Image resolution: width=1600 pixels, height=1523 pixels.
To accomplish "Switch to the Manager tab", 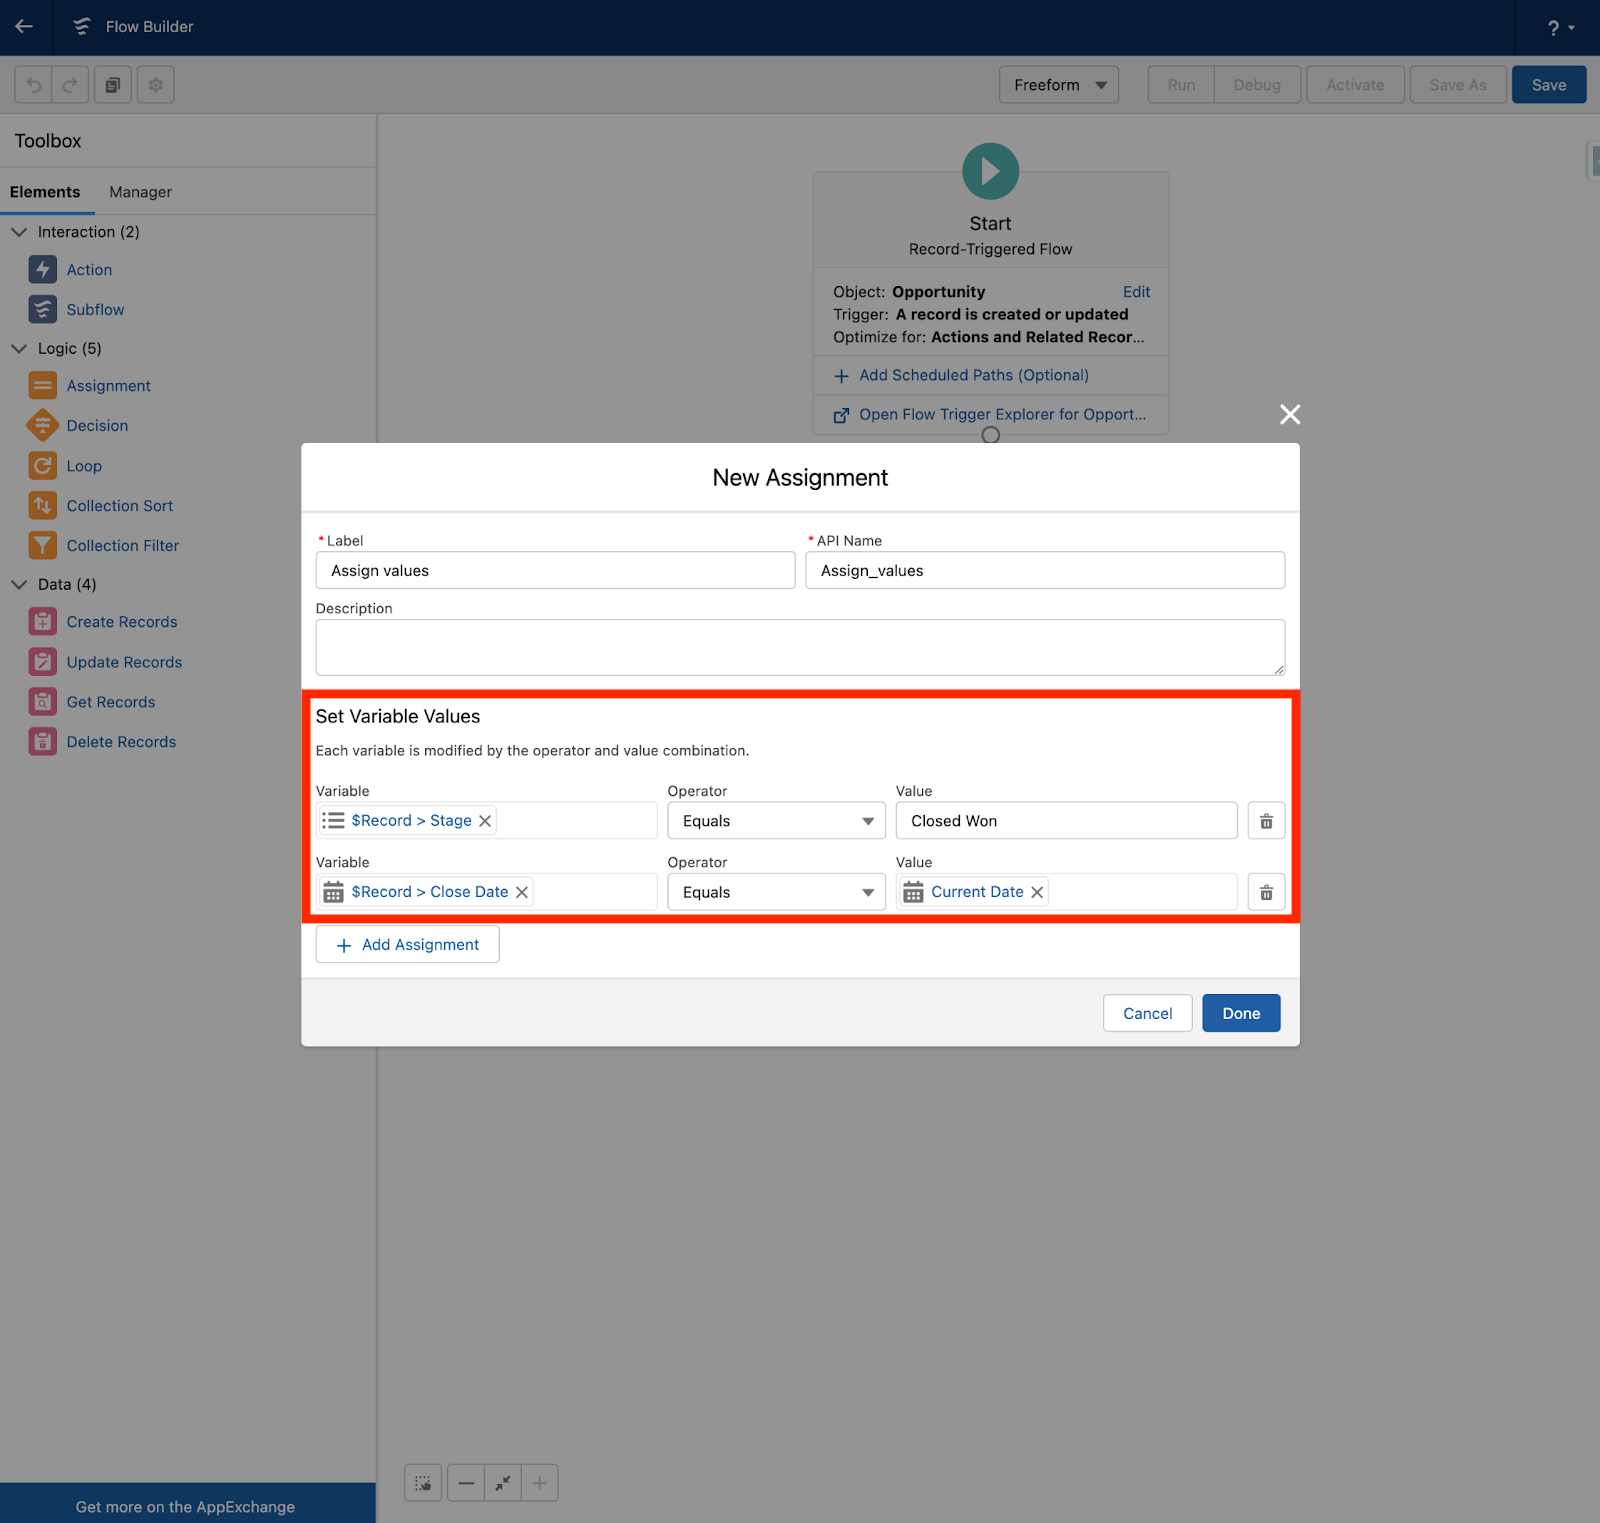I will pyautogui.click(x=139, y=191).
